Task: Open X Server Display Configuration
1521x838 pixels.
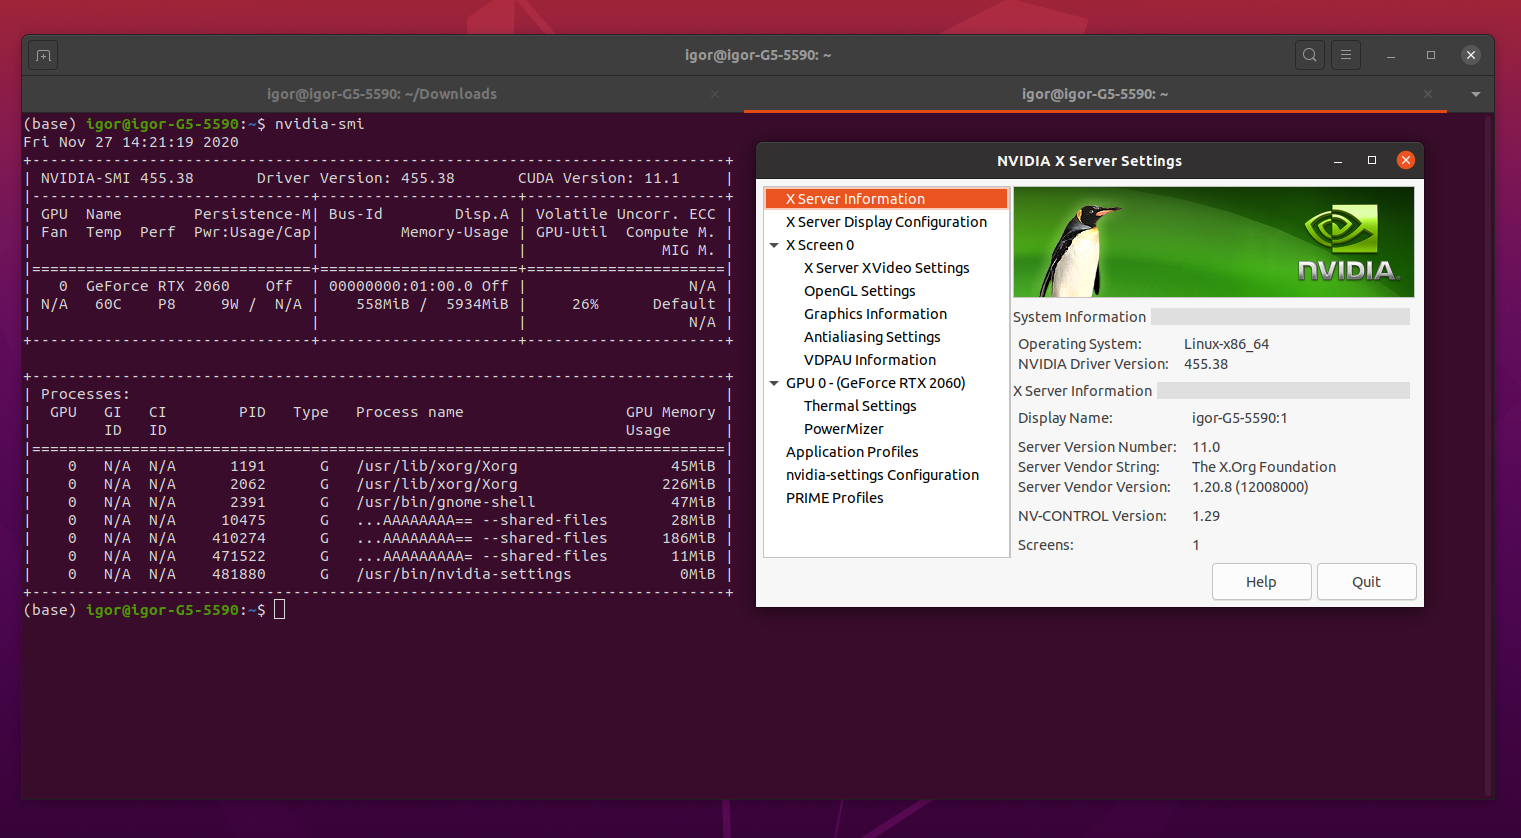Action: (x=886, y=222)
